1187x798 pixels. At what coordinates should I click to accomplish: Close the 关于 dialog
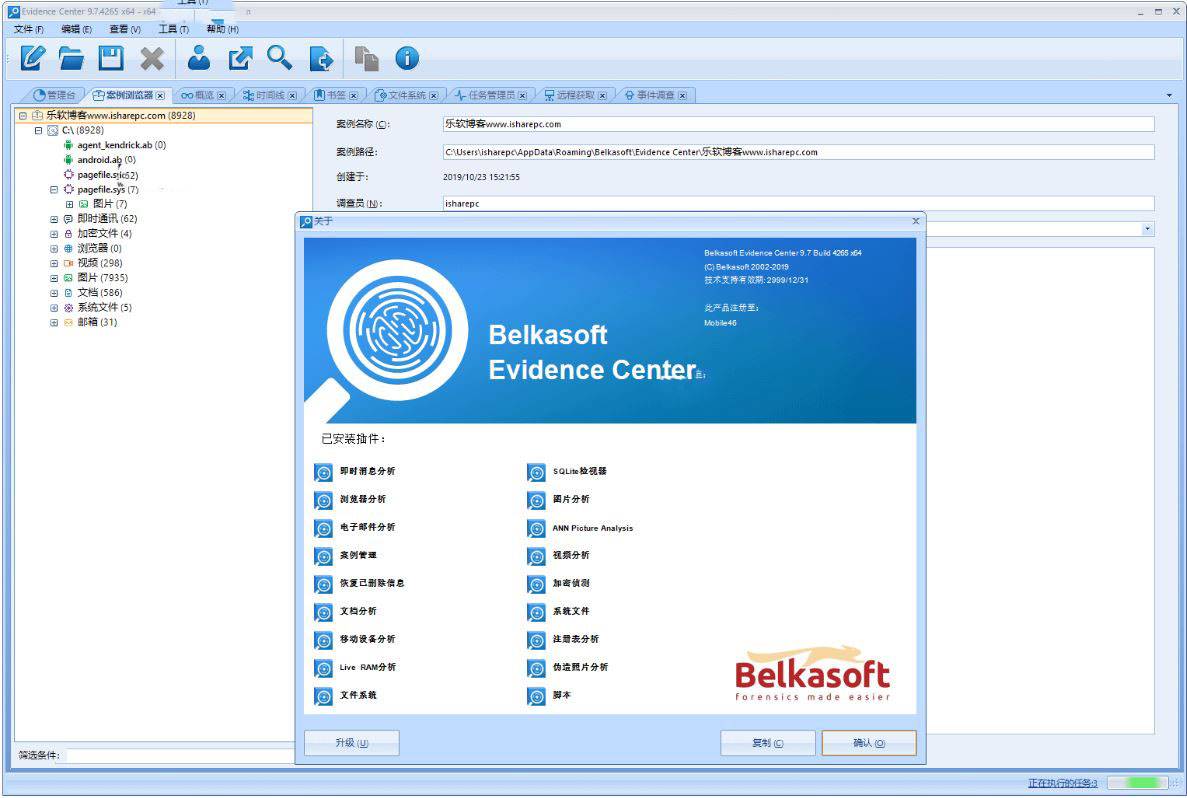click(915, 221)
